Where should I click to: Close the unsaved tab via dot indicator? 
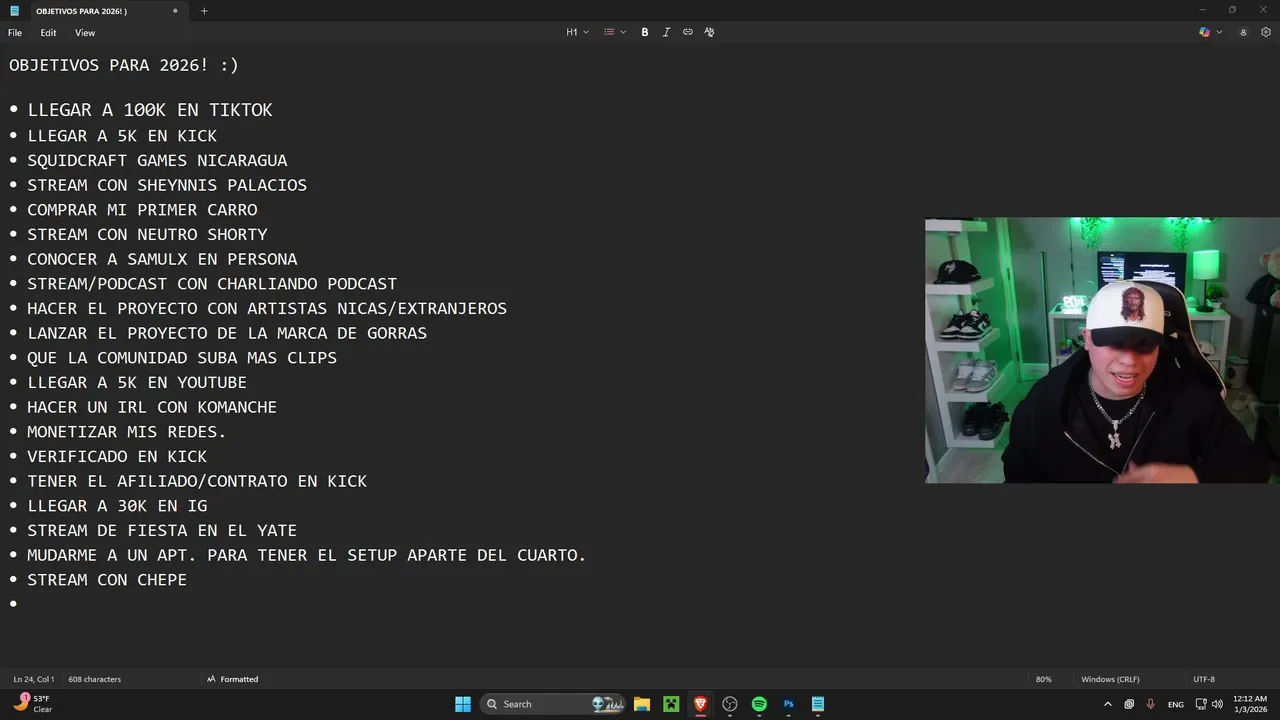[175, 11]
